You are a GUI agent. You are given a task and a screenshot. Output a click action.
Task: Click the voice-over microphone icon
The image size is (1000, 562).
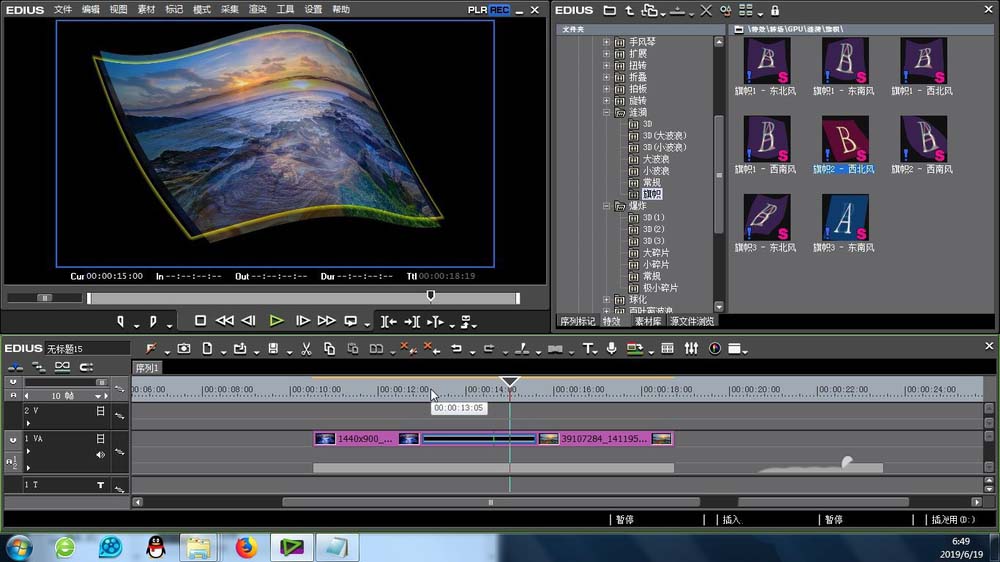(612, 348)
